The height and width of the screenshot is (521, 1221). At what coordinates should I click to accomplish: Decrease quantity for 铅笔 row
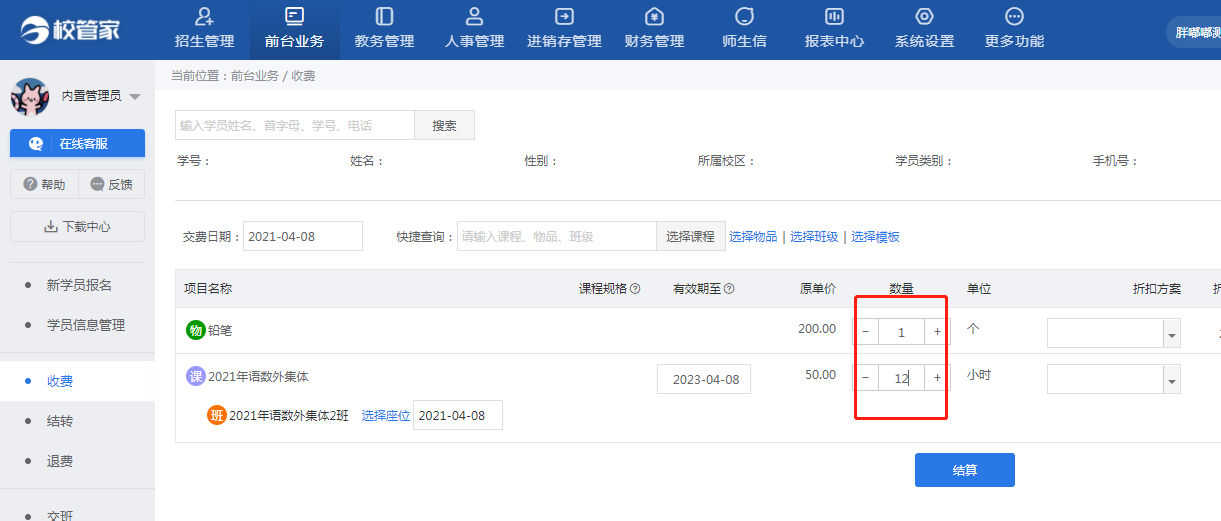pos(866,332)
